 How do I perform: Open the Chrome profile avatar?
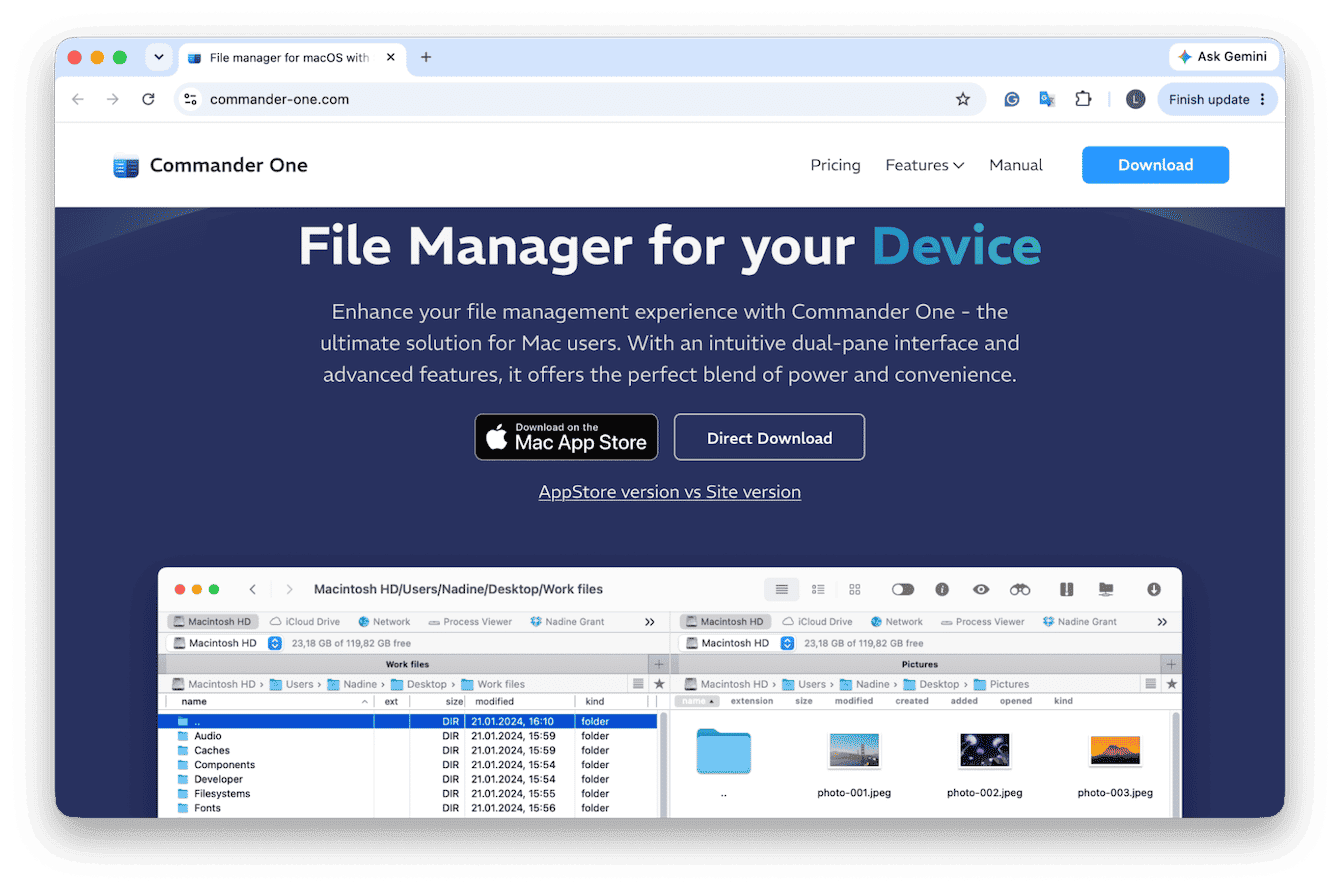(1135, 99)
